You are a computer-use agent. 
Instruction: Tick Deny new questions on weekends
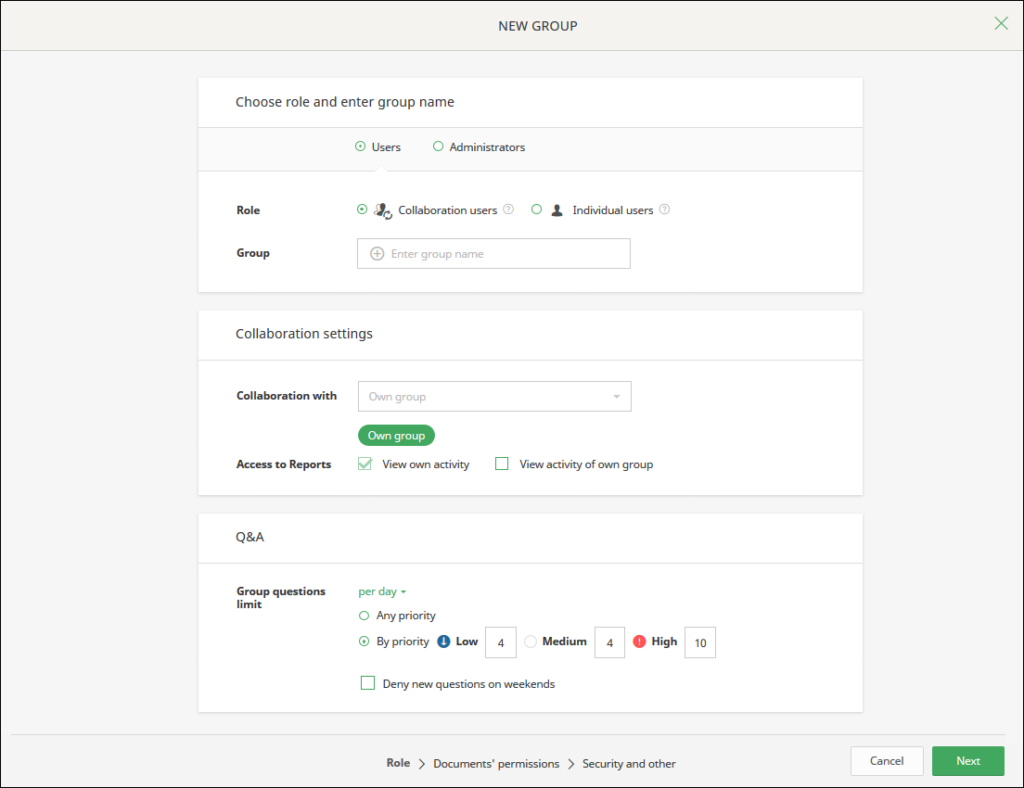368,684
